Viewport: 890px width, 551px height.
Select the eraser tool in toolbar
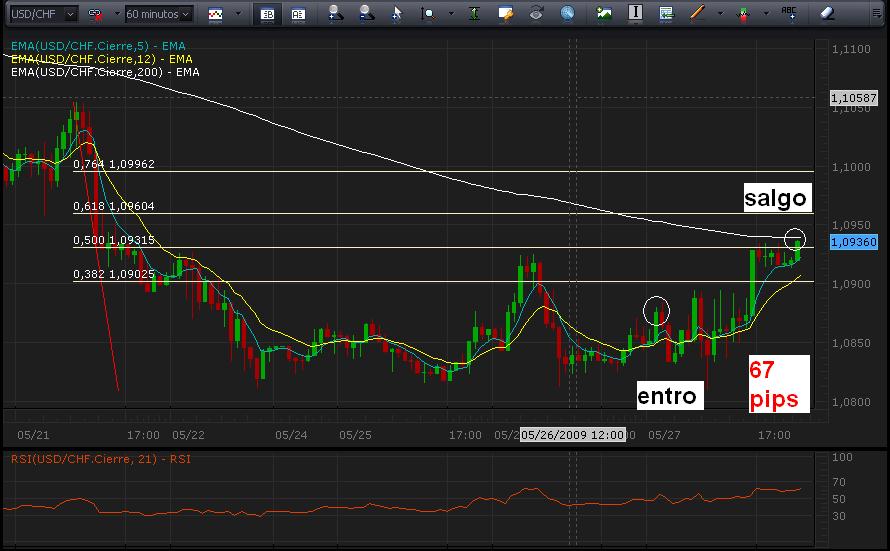(x=826, y=14)
